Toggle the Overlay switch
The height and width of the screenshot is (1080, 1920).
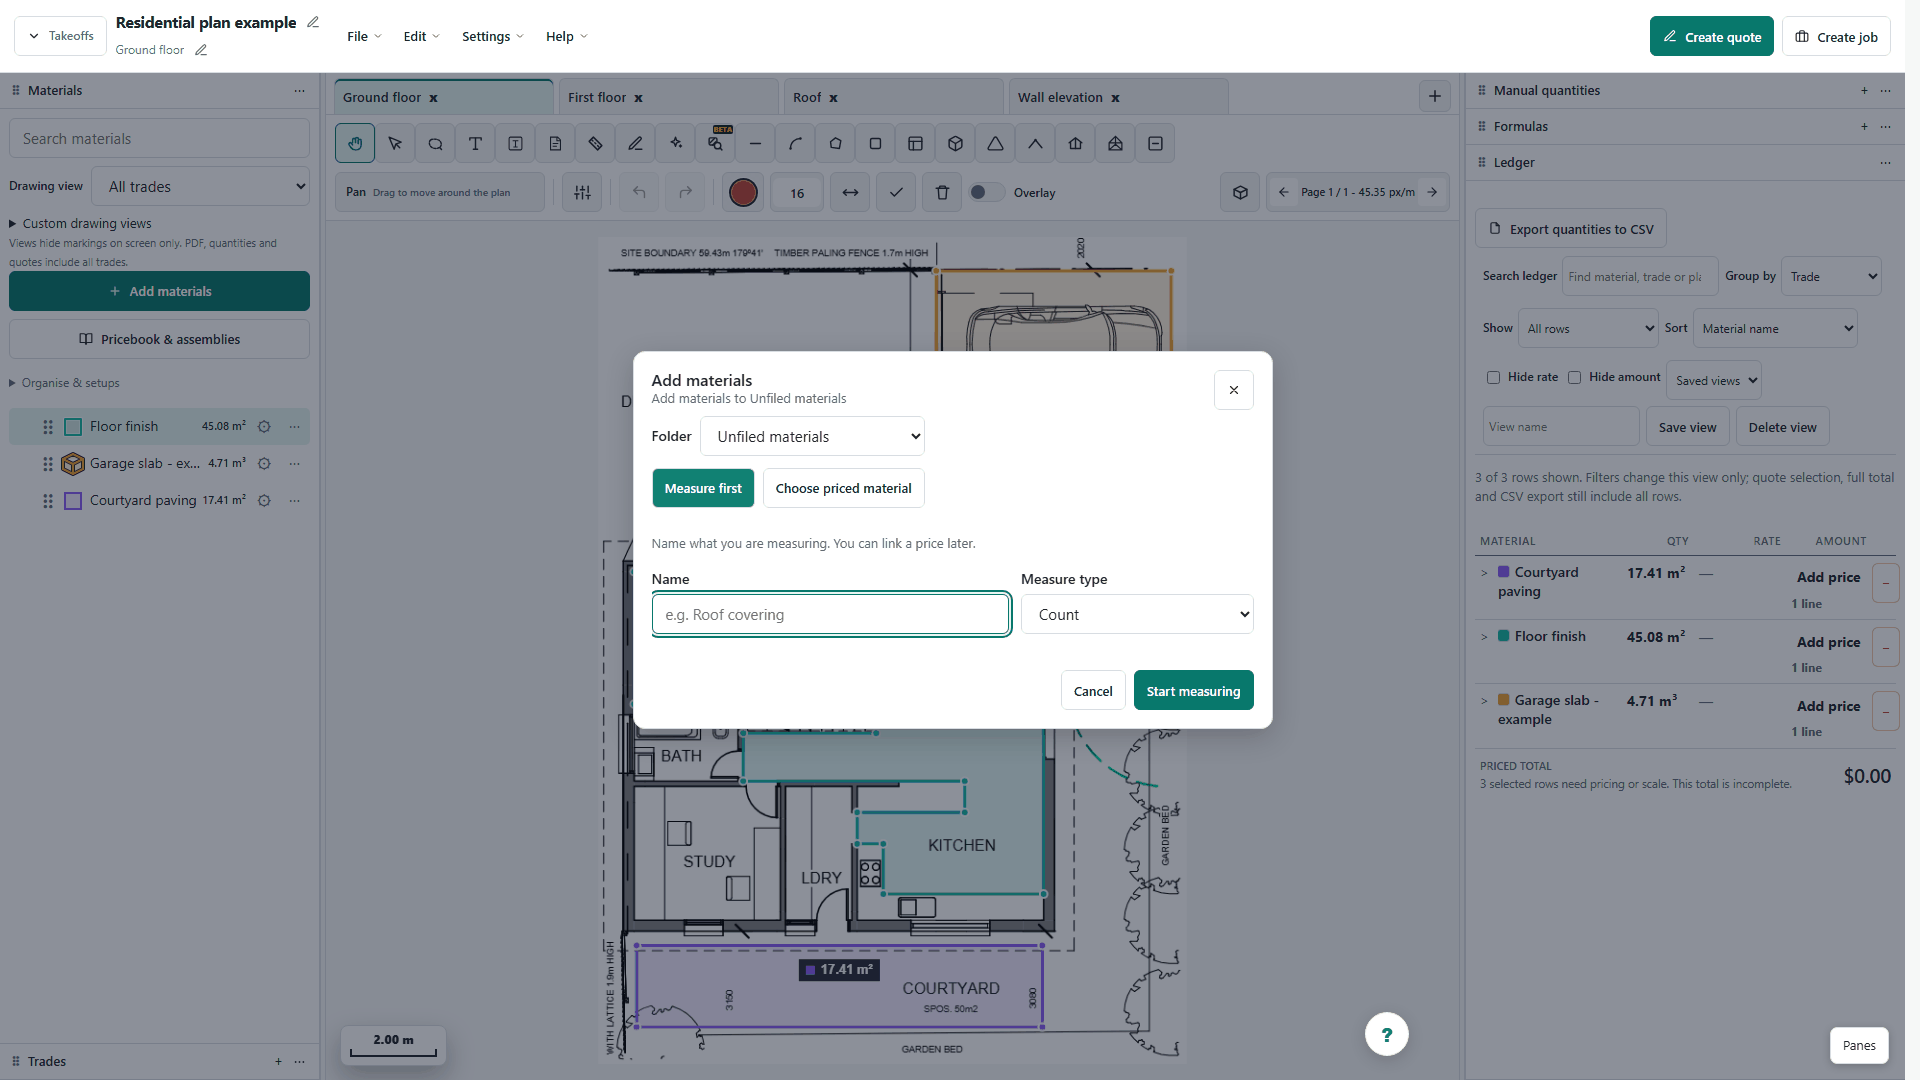tap(986, 193)
